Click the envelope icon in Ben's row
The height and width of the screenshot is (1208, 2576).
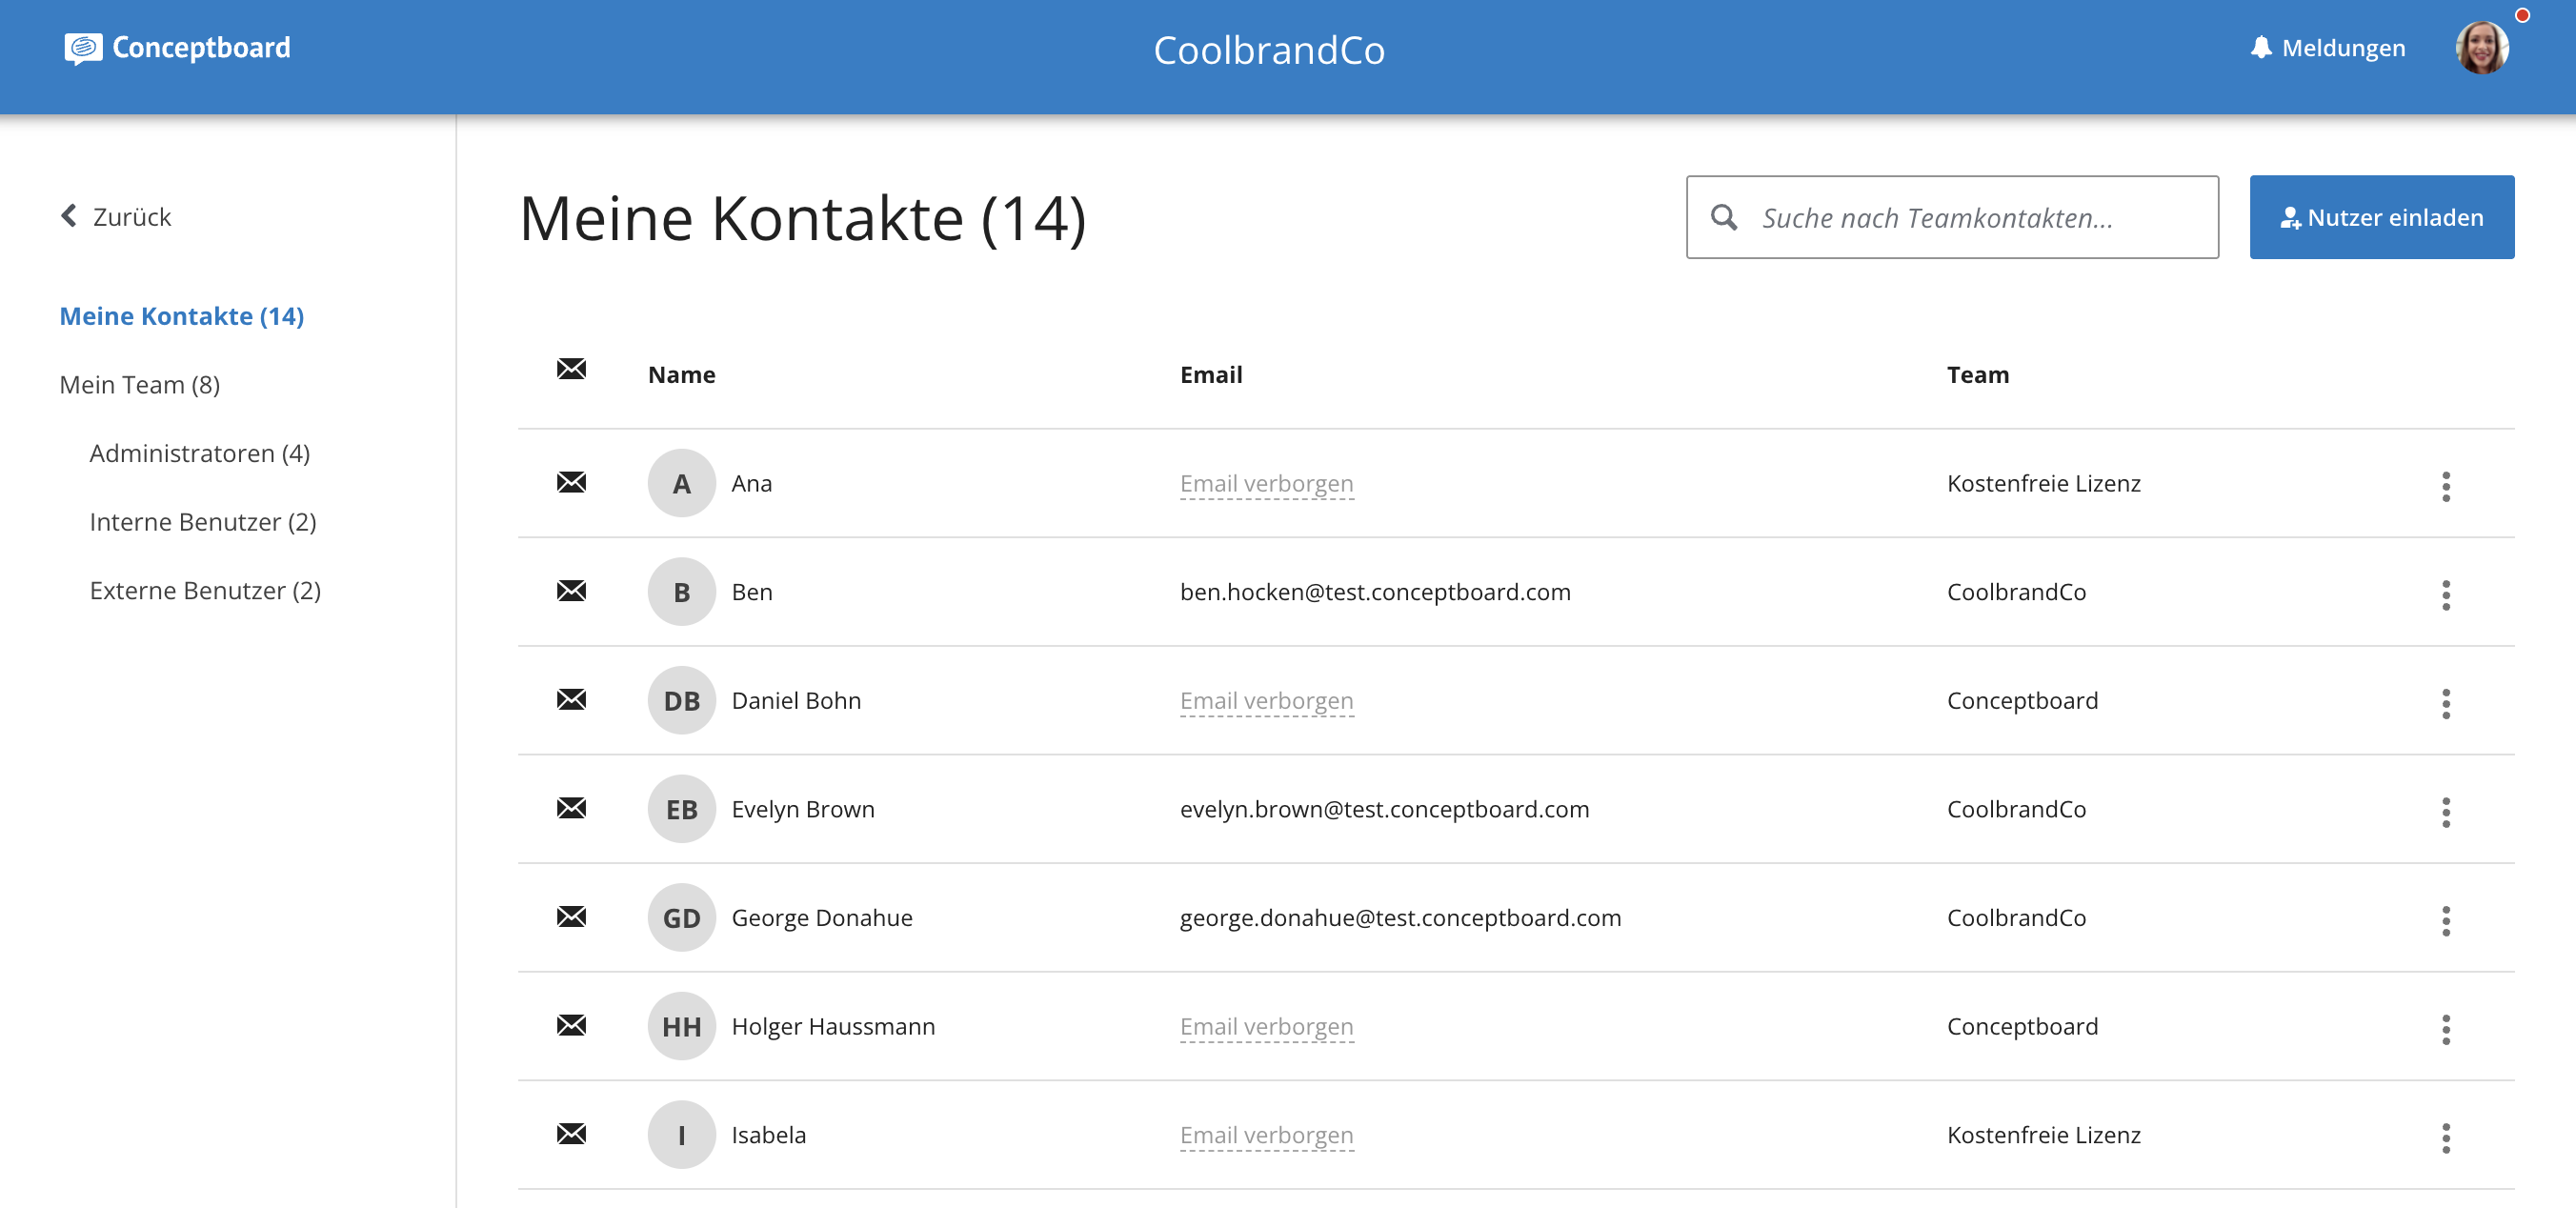[x=571, y=591]
